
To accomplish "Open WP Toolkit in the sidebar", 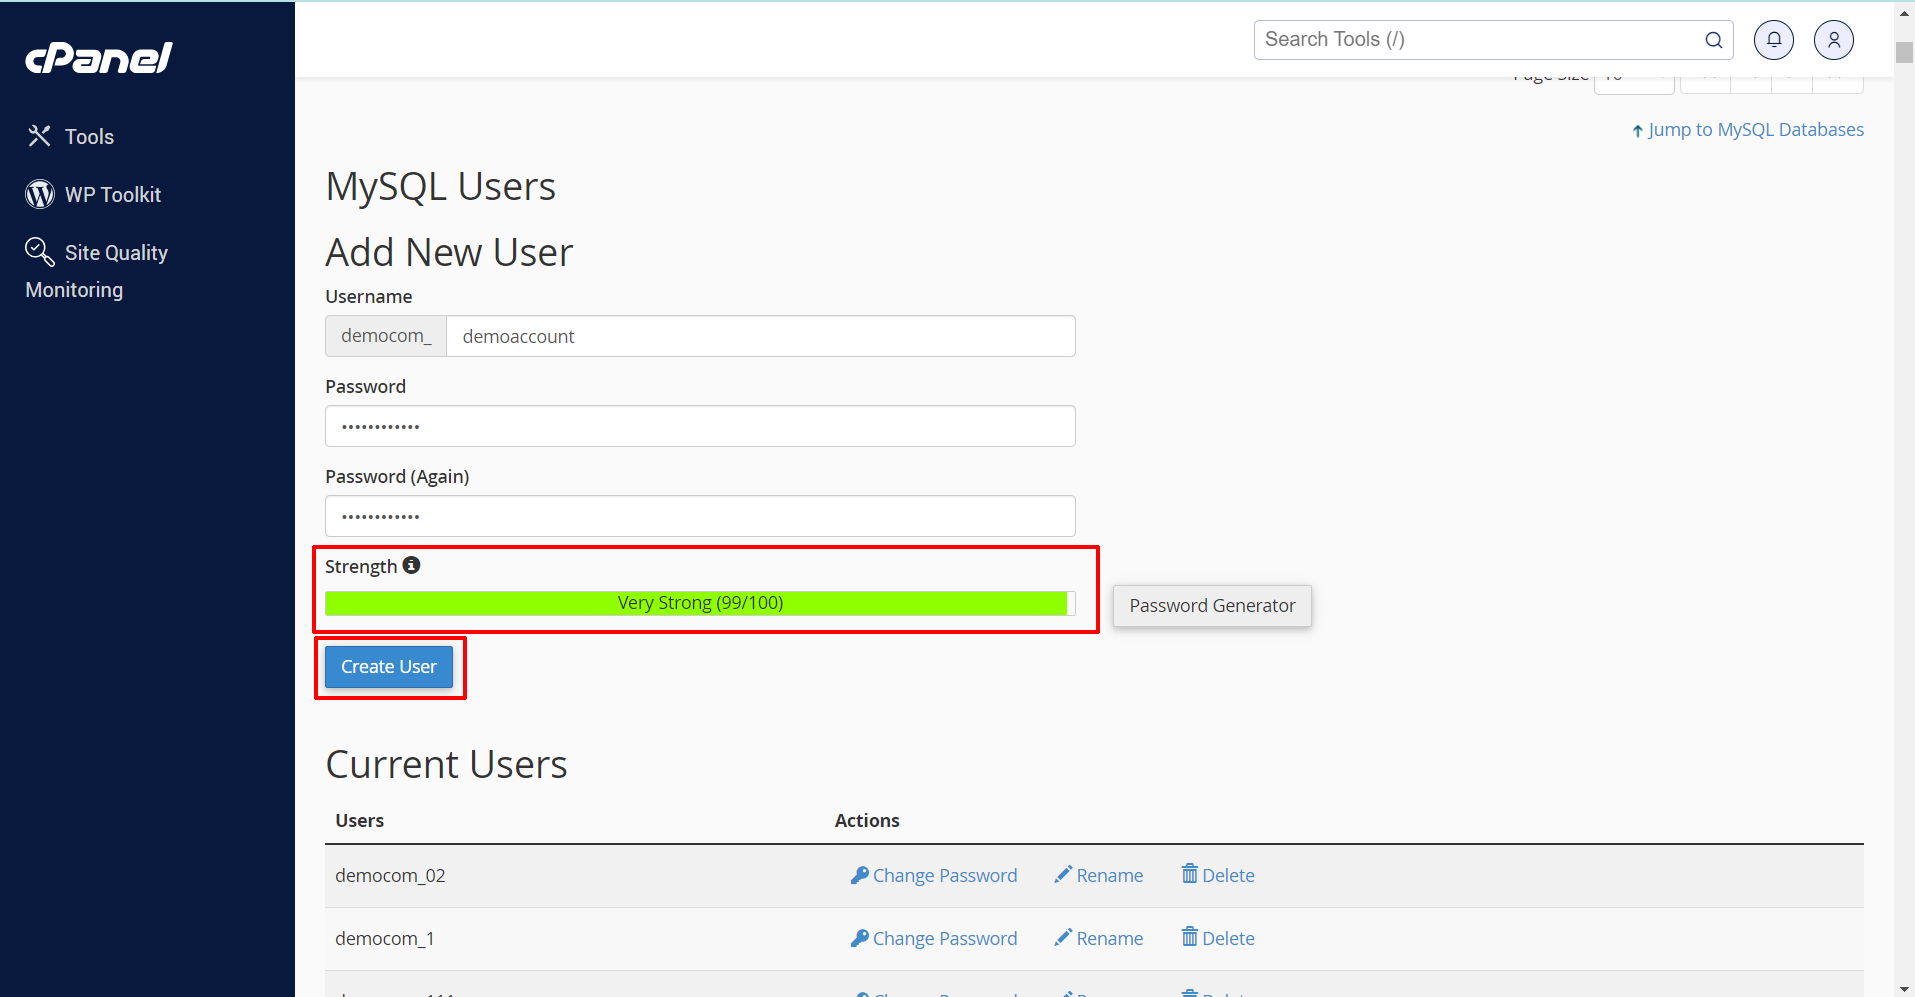I will pyautogui.click(x=112, y=195).
